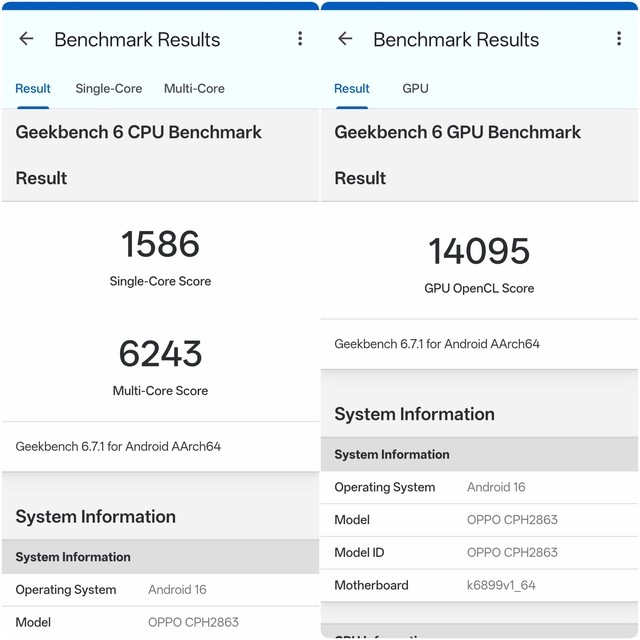This screenshot has height=640, width=640.
Task: Tap the back arrow in CPU results
Action: click(27, 39)
